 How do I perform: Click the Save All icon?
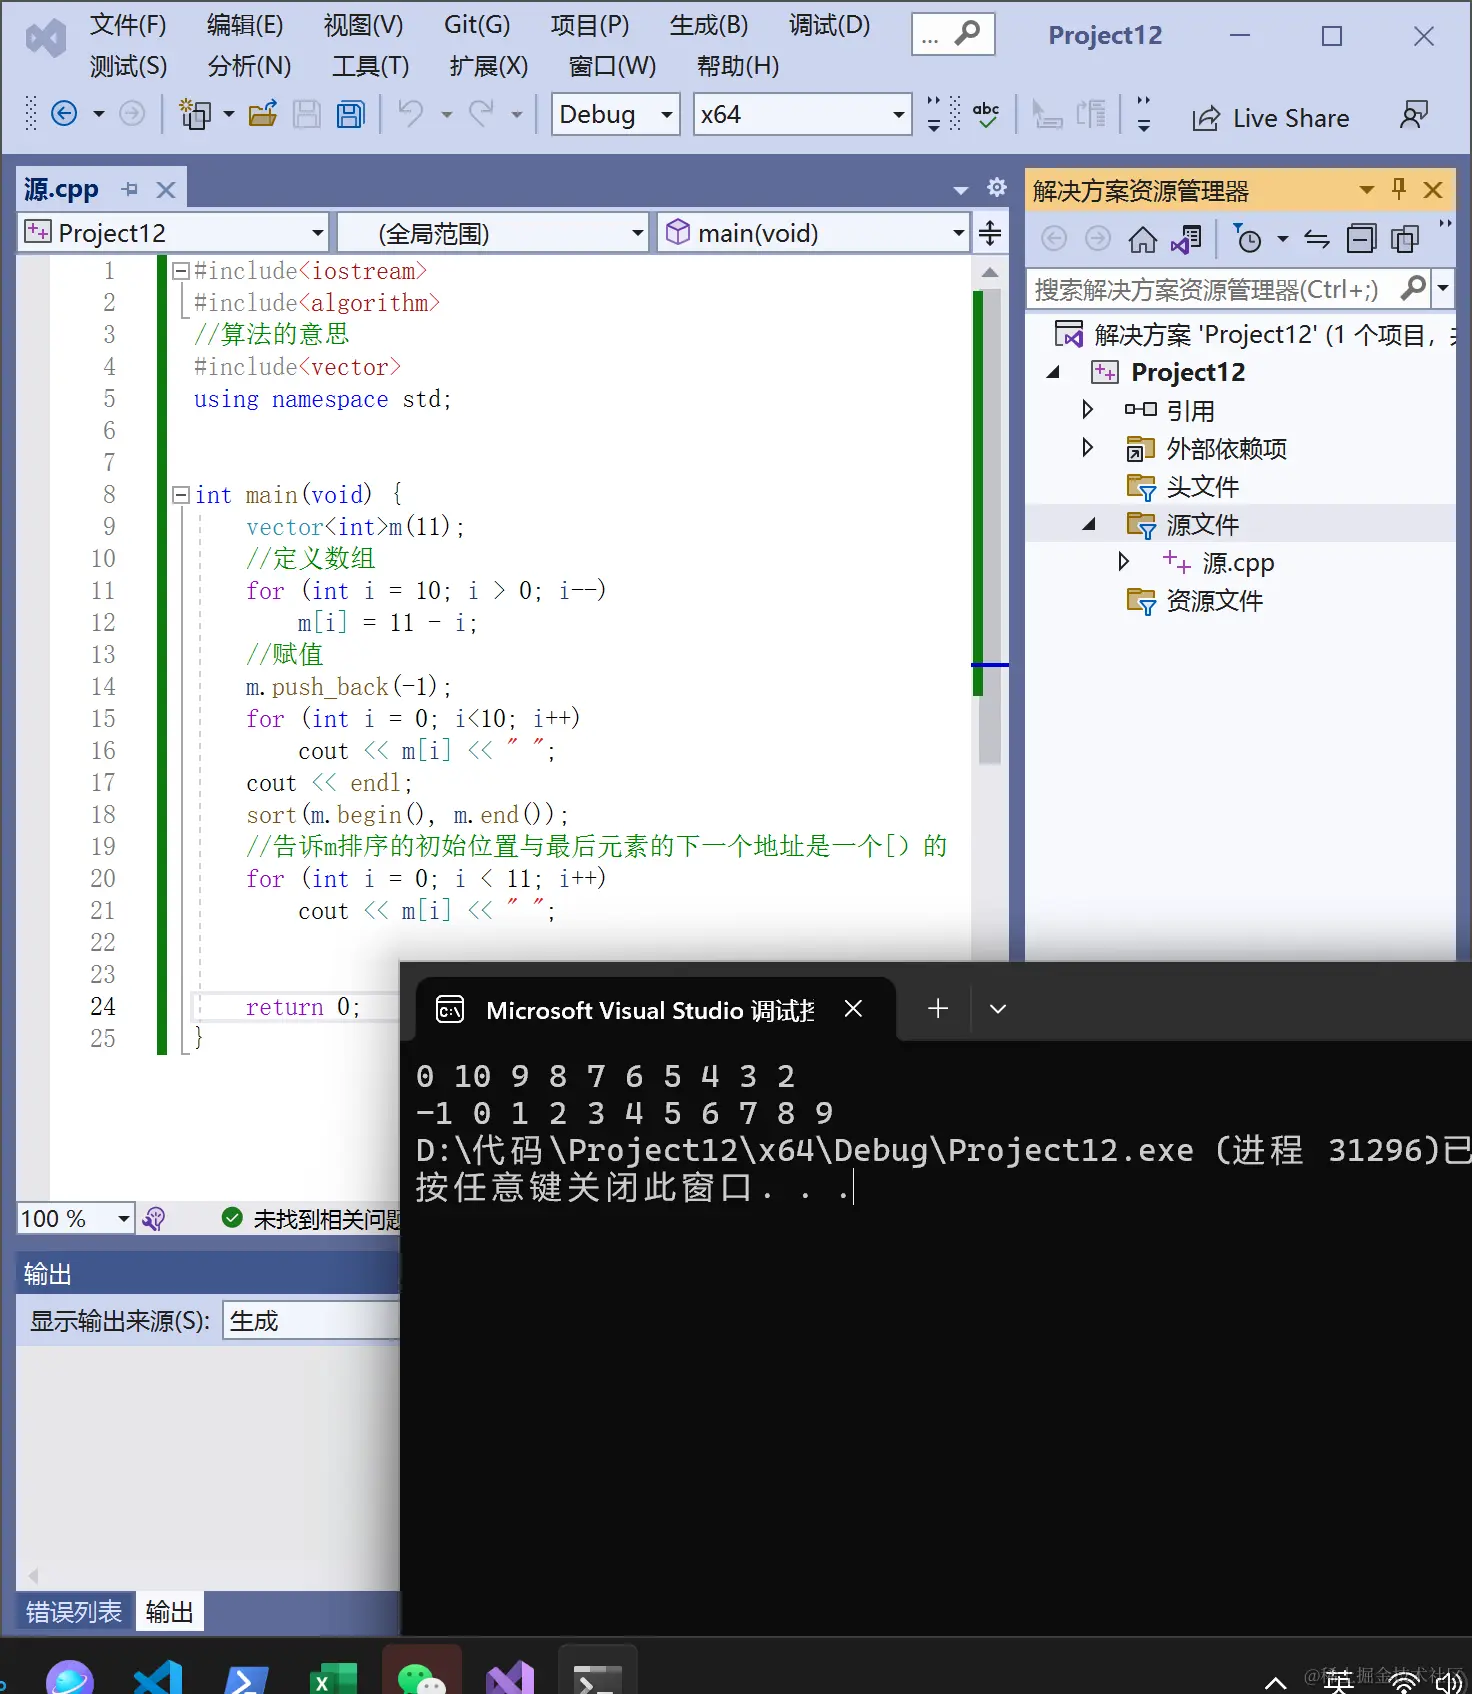click(350, 114)
